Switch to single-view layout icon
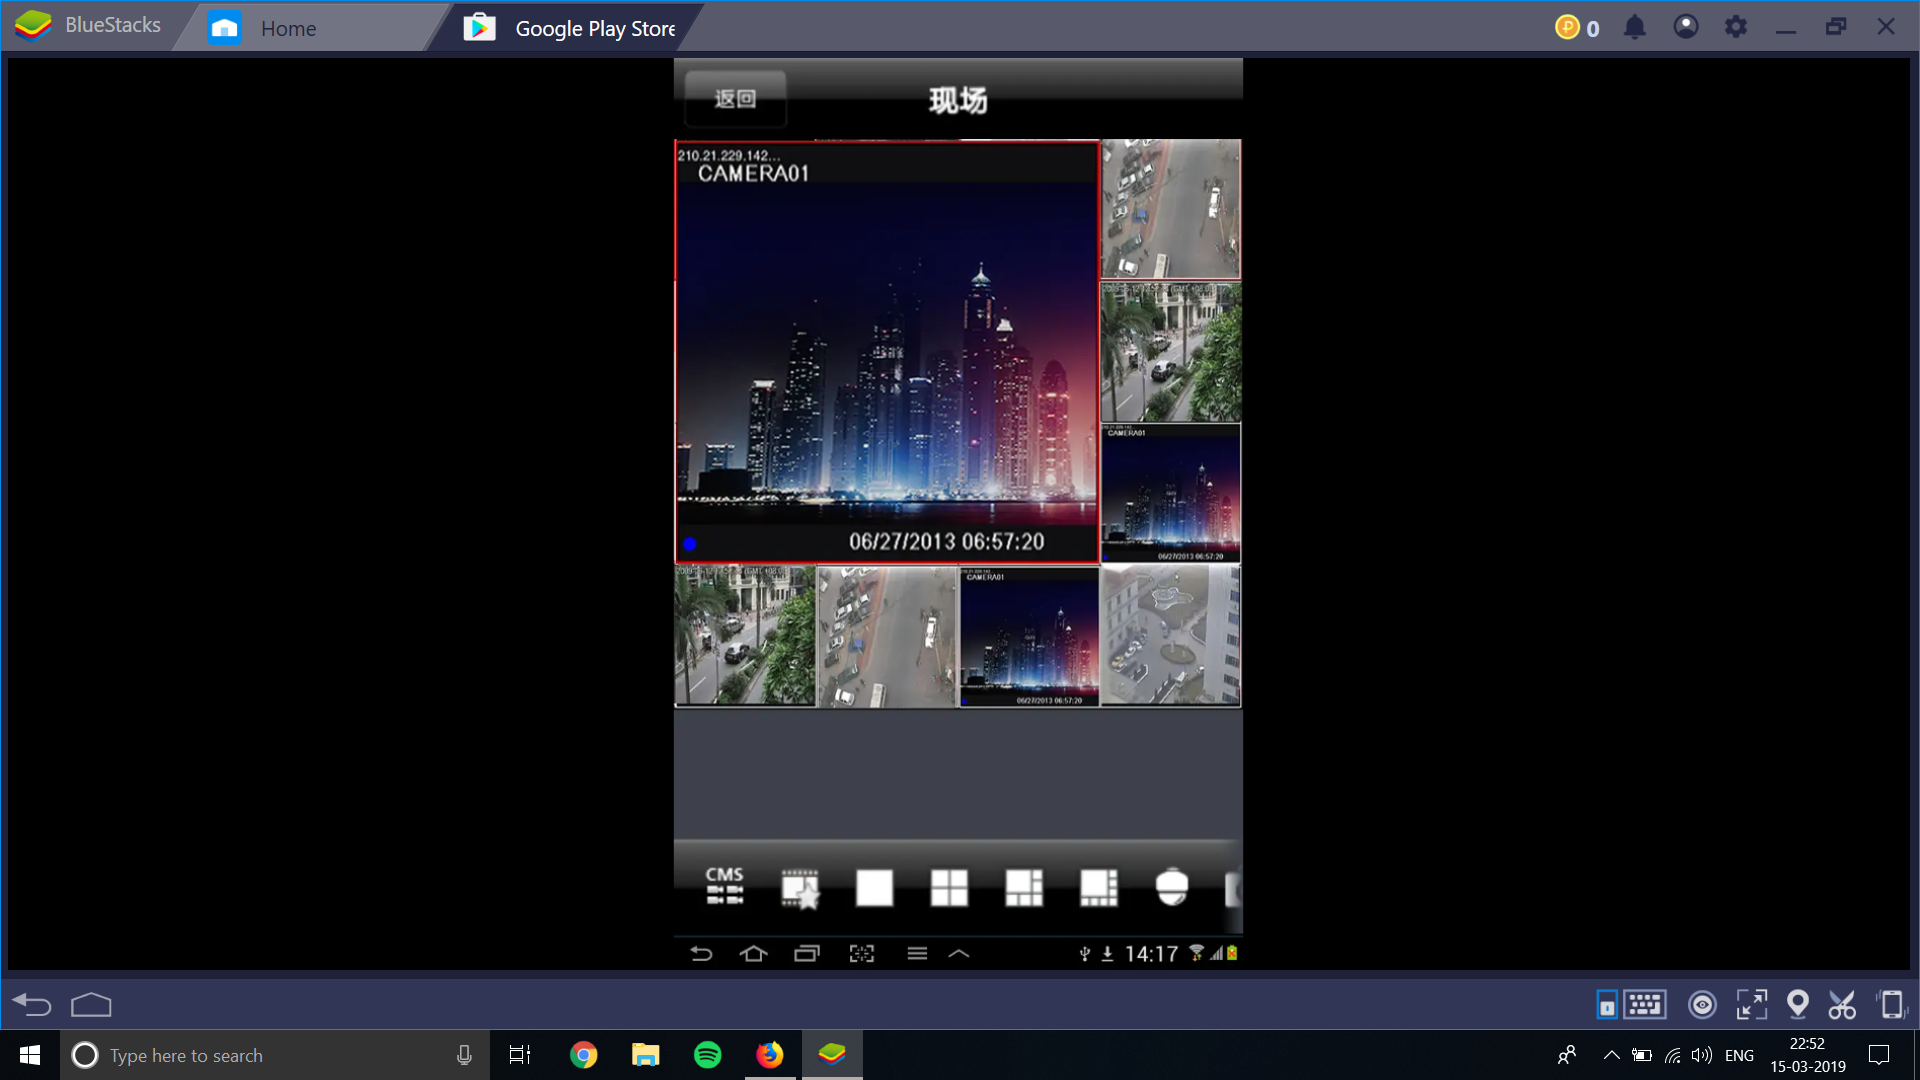The width and height of the screenshot is (1920, 1080). click(x=874, y=888)
